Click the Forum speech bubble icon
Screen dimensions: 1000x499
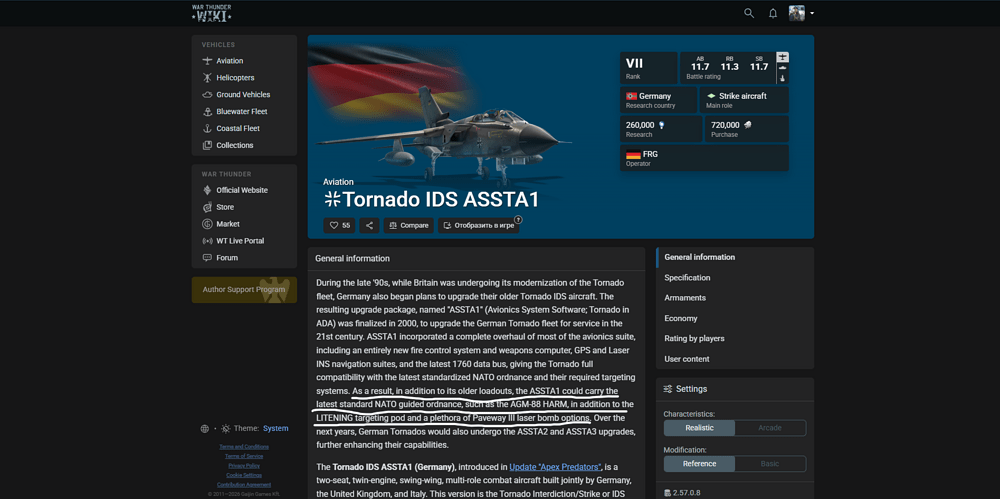coord(207,258)
